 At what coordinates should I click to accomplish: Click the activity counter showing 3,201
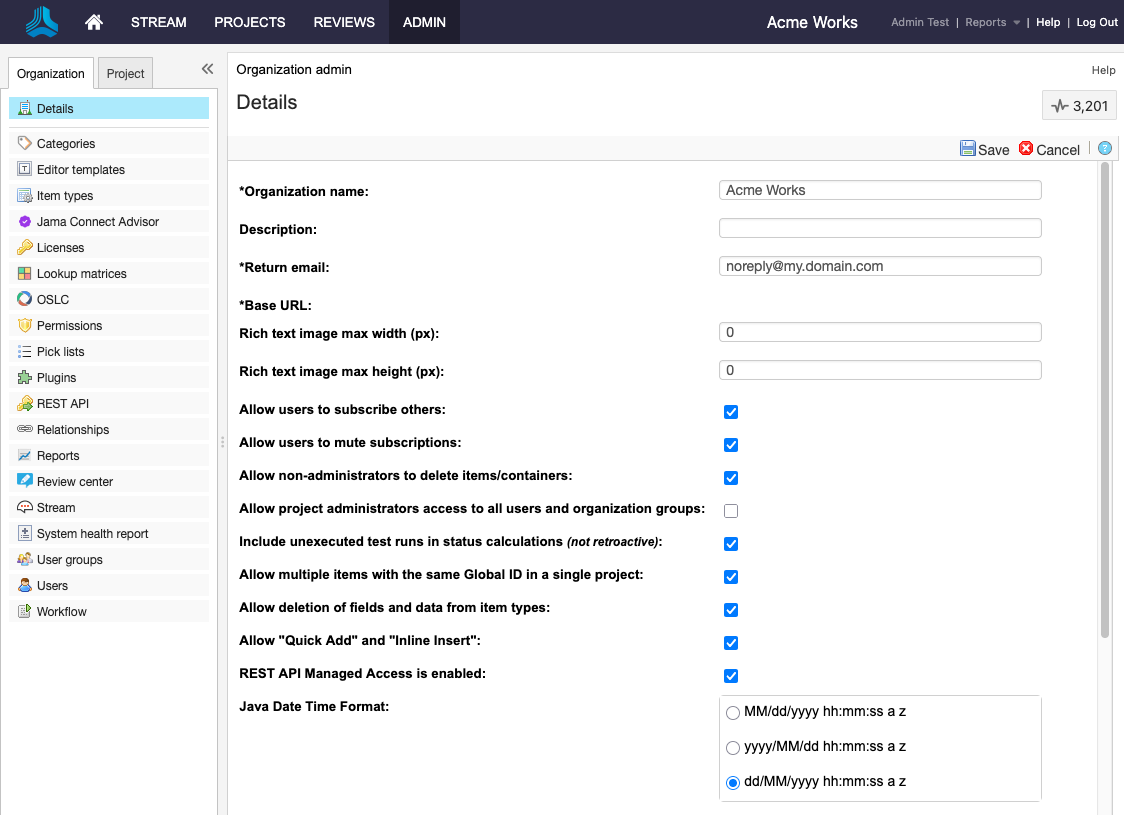point(1079,105)
